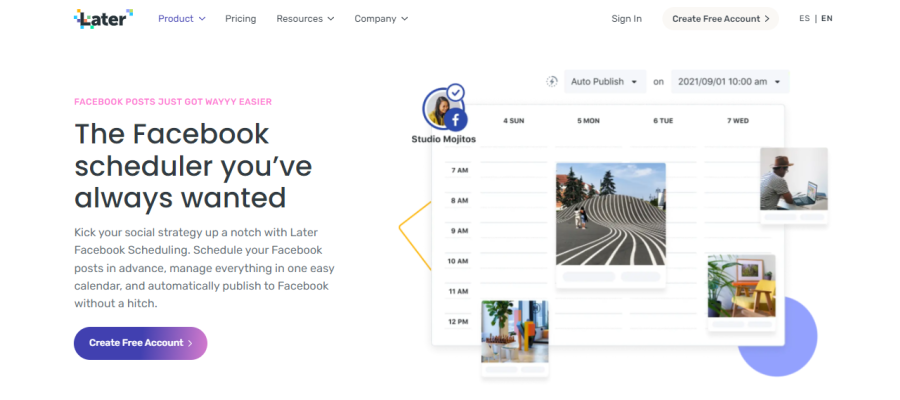Click the chevron on header Create Free Account
The height and width of the screenshot is (400, 900).
pyautogui.click(x=767, y=19)
